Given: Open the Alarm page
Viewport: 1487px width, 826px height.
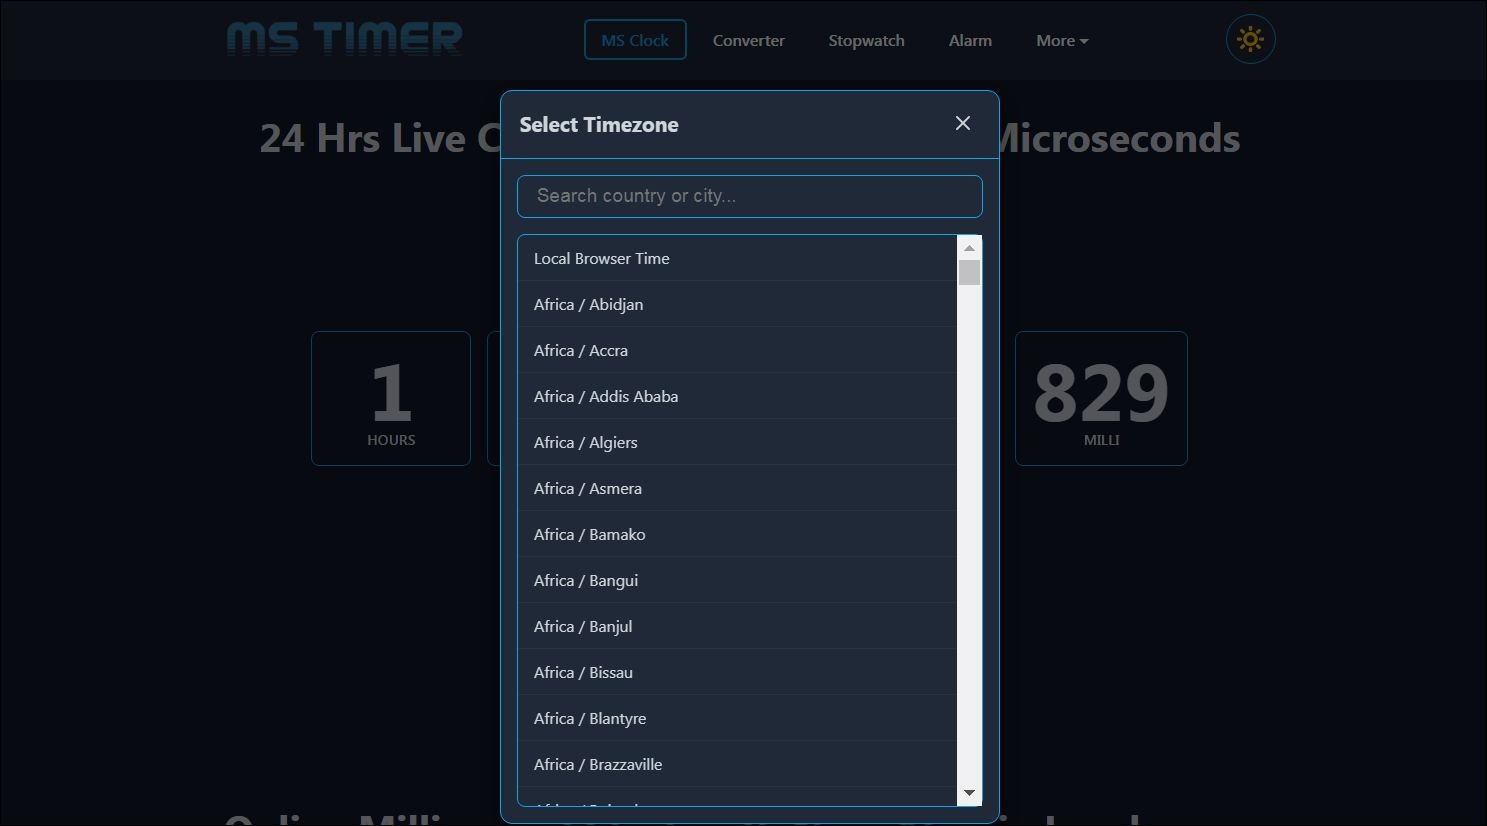Looking at the screenshot, I should click(970, 40).
